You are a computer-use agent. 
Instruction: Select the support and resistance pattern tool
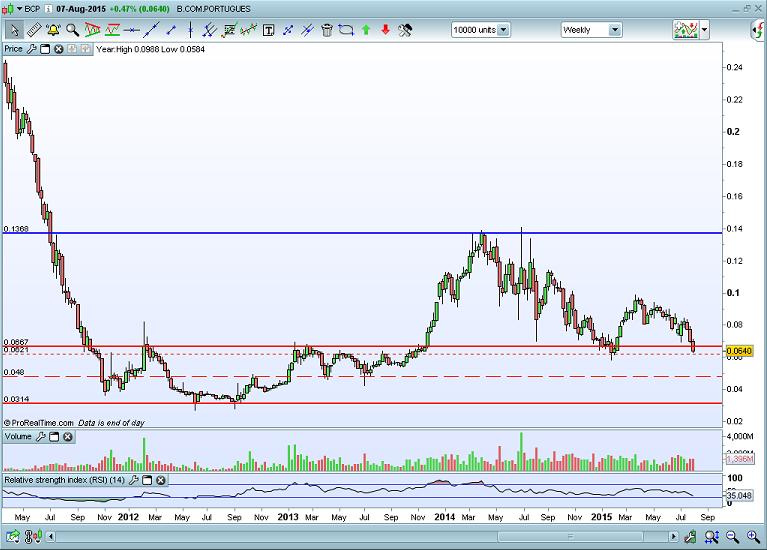tap(112, 30)
